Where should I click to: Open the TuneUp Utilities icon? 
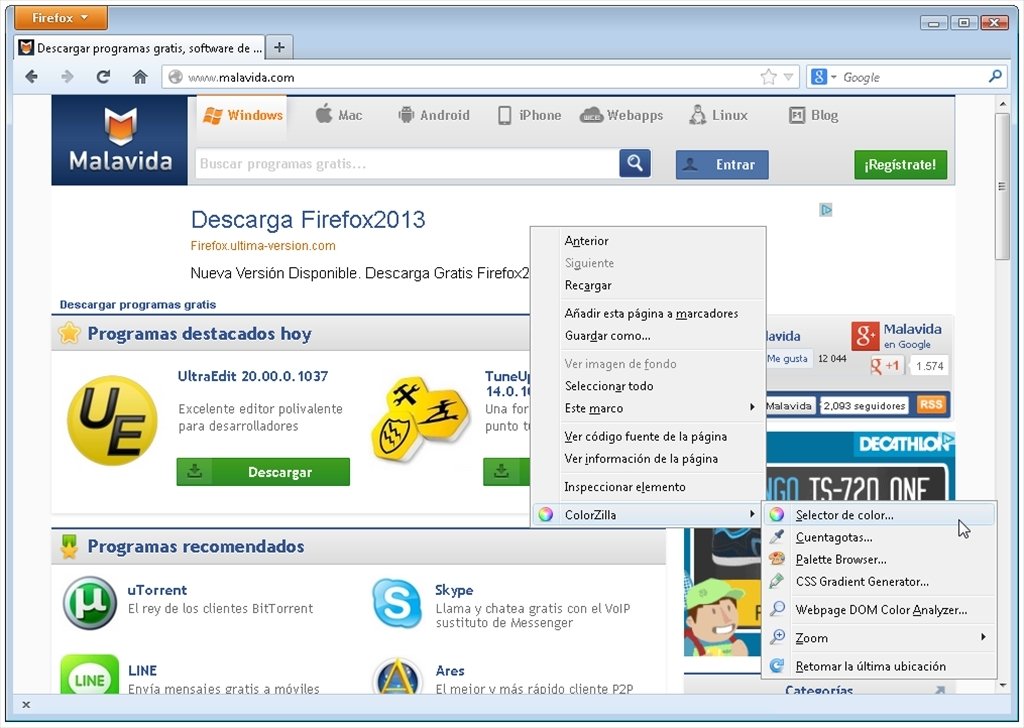coord(419,419)
